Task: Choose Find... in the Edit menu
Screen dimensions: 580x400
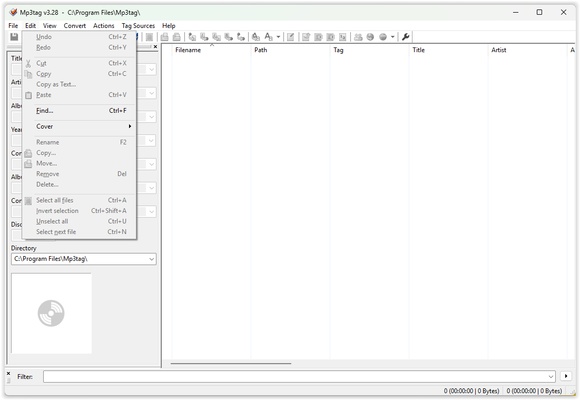Action: tap(79, 111)
